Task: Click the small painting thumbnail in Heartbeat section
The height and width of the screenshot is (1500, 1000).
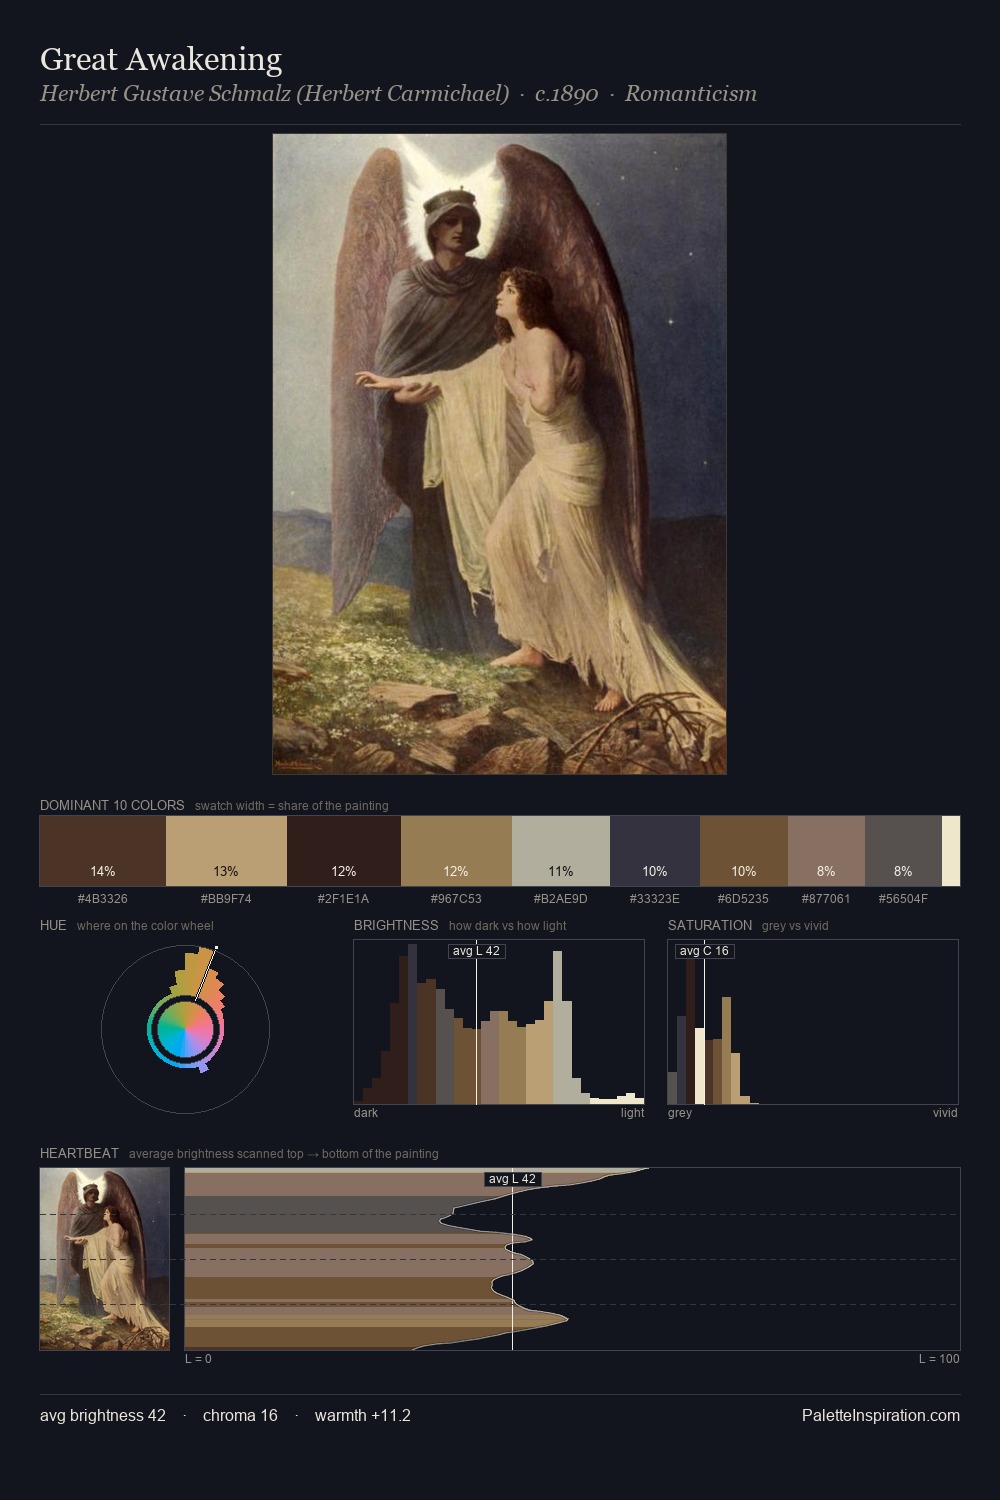Action: [105, 1259]
